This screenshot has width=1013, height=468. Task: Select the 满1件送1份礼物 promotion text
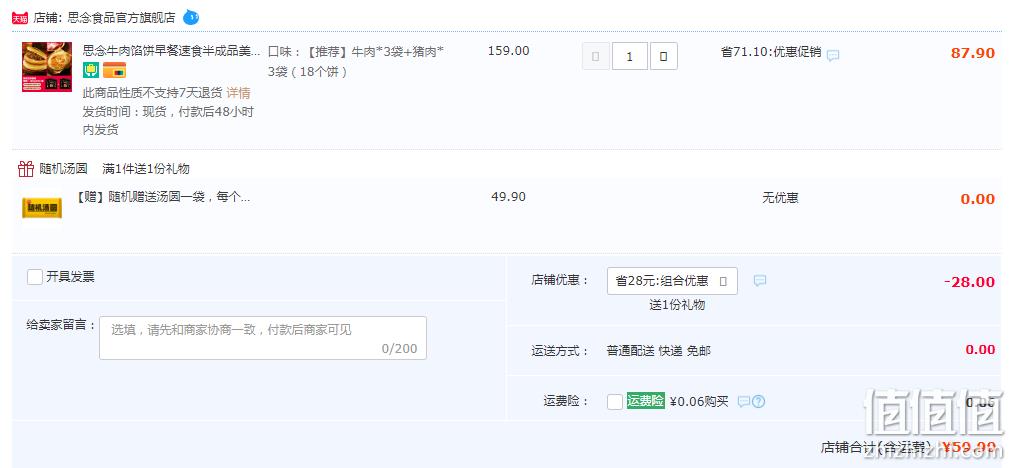click(146, 169)
